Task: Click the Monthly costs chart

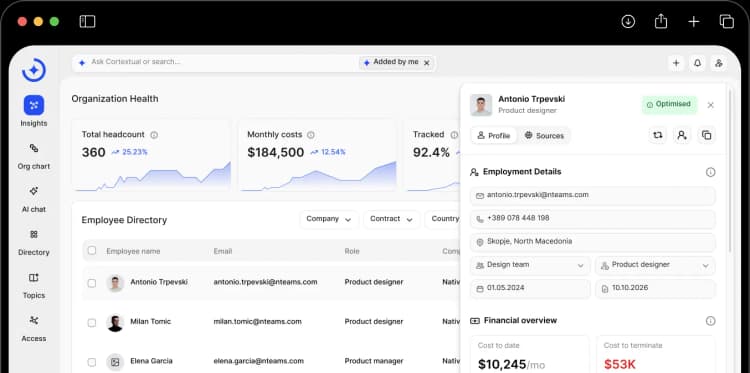Action: click(x=319, y=177)
